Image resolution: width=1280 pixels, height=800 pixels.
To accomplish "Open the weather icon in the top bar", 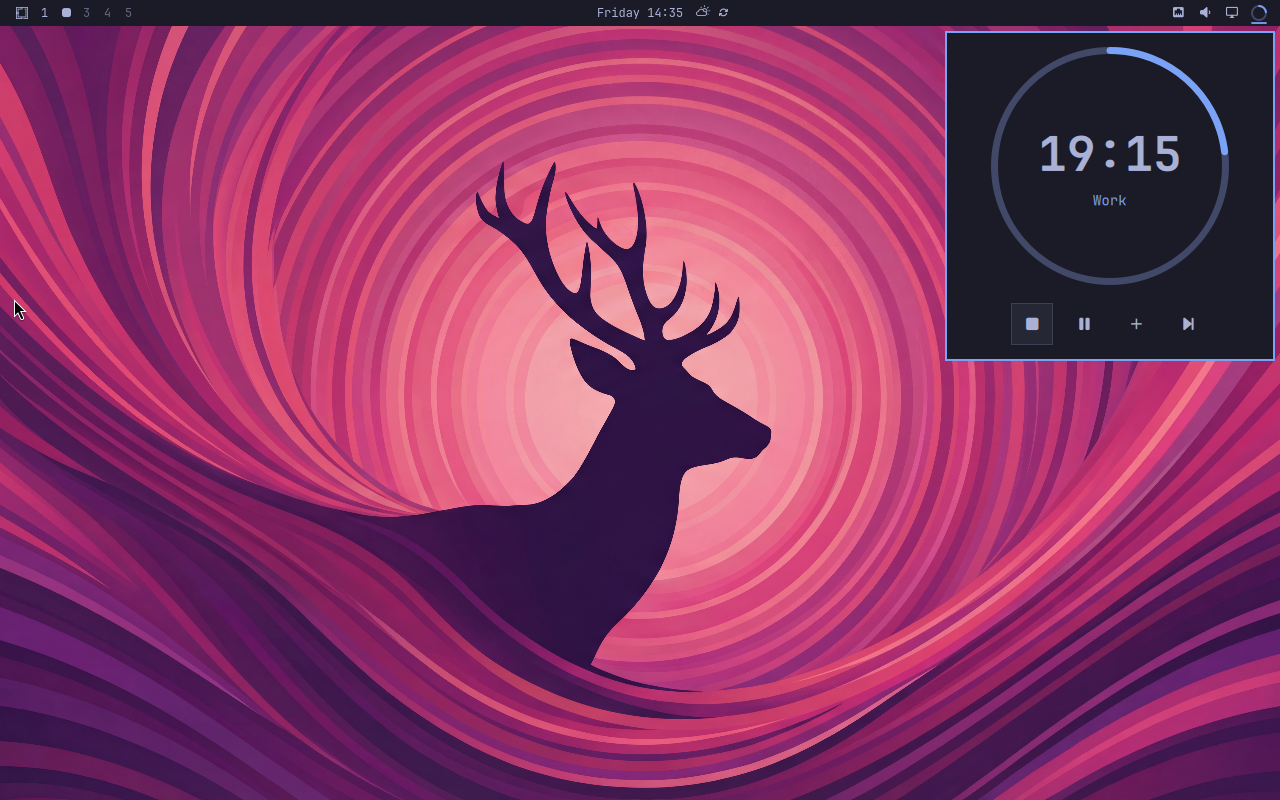I will pos(703,13).
